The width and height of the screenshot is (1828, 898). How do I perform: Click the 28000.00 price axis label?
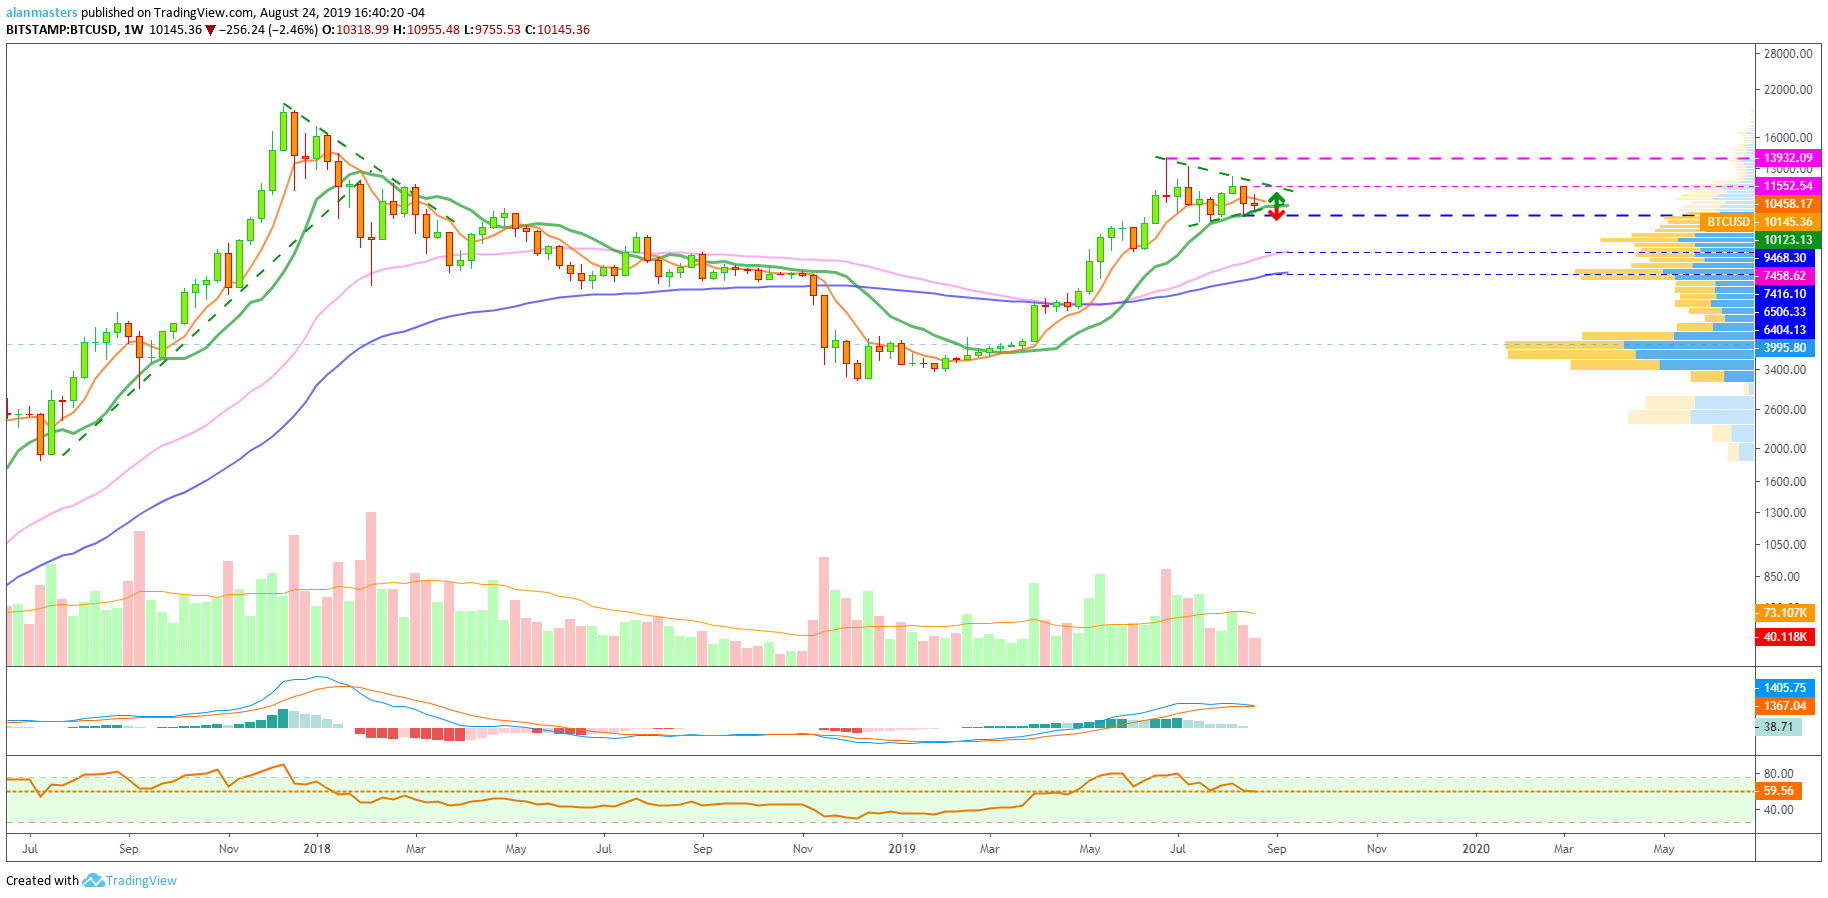[x=1788, y=54]
